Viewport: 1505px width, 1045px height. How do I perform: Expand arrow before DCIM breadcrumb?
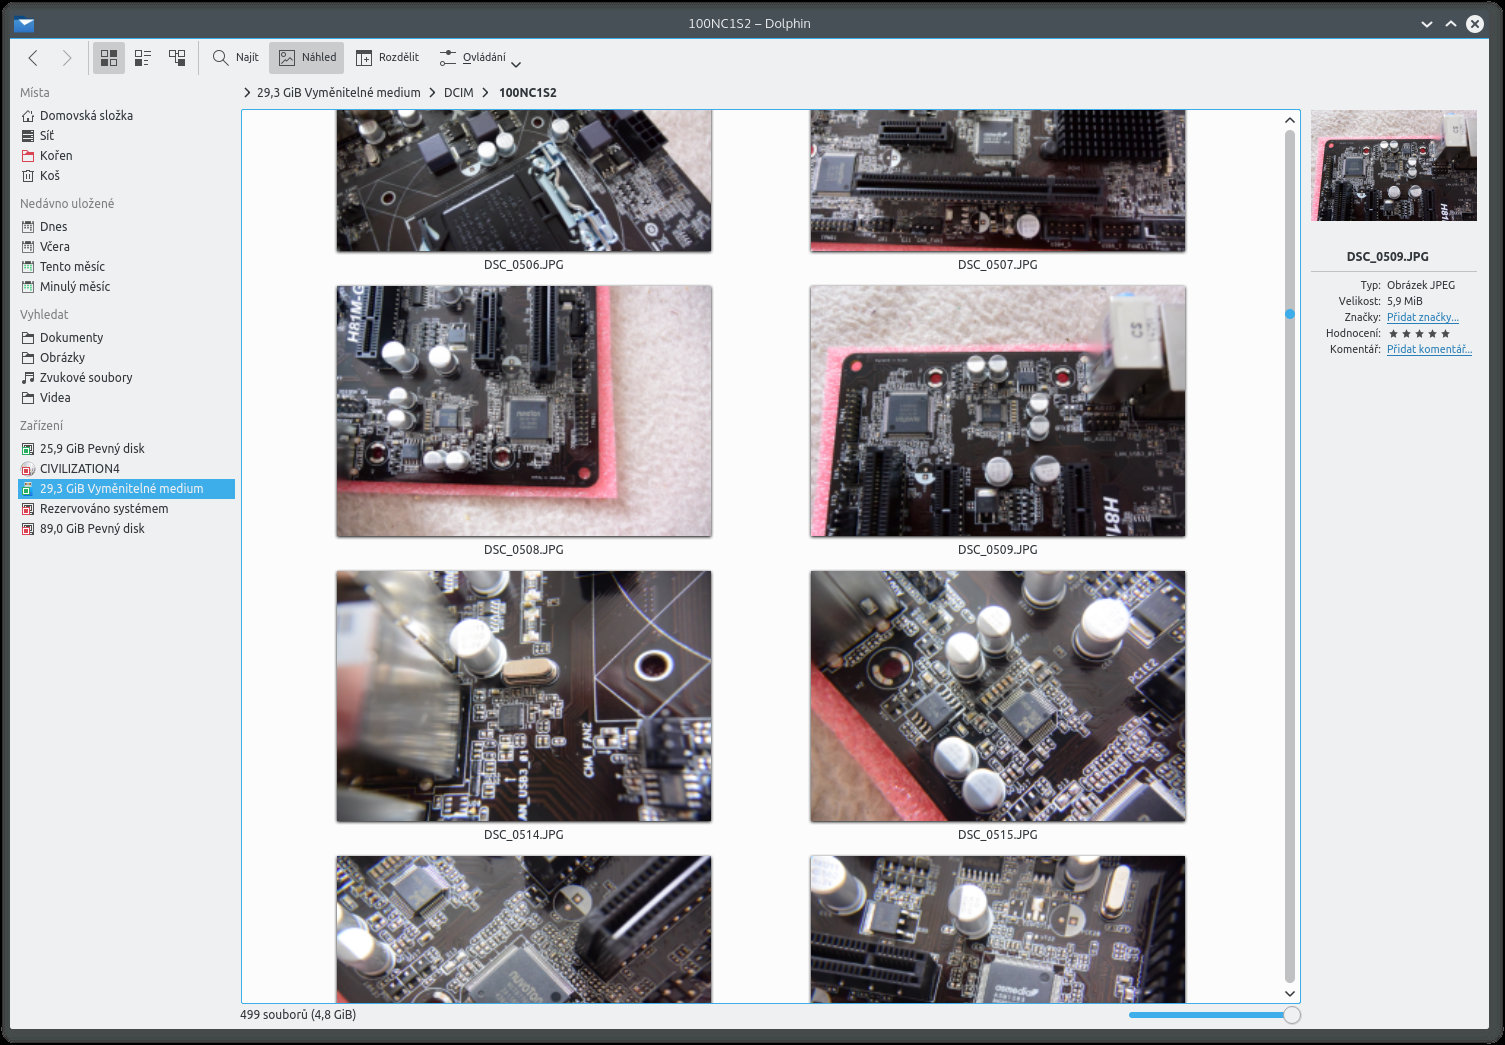[432, 92]
